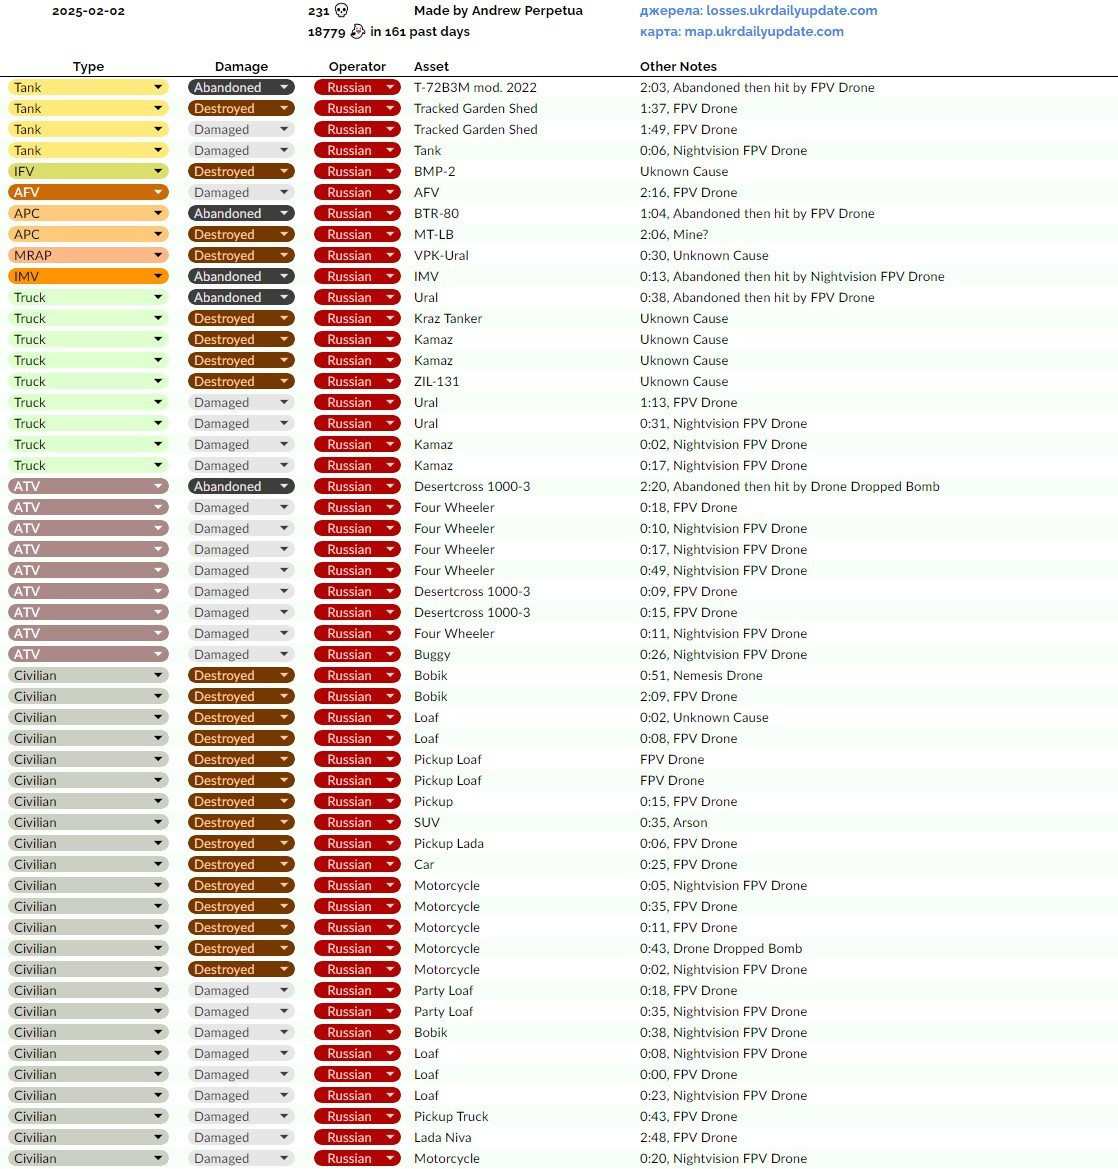Select note '0:43, Drone Dropped Bomb'
The width and height of the screenshot is (1118, 1169).
tap(721, 948)
